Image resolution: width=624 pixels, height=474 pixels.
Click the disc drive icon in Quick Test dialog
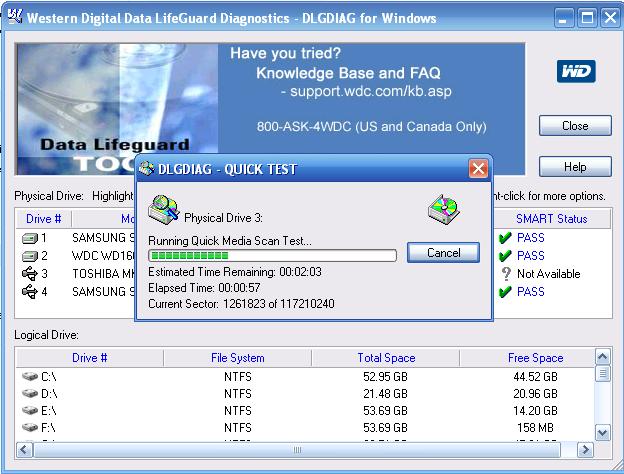(x=443, y=209)
